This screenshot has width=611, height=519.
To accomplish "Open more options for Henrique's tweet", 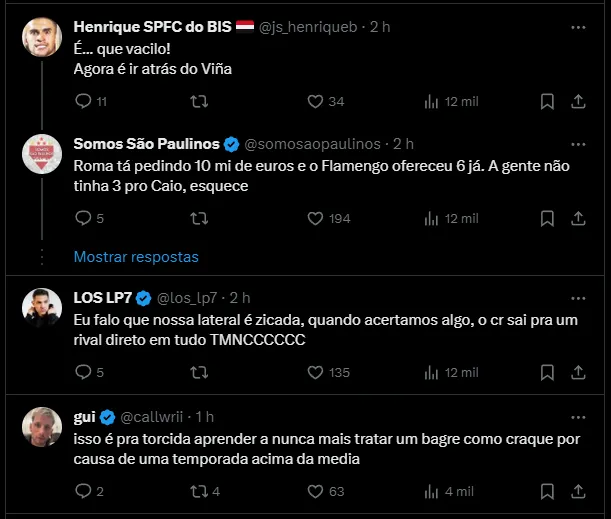I will 578,26.
